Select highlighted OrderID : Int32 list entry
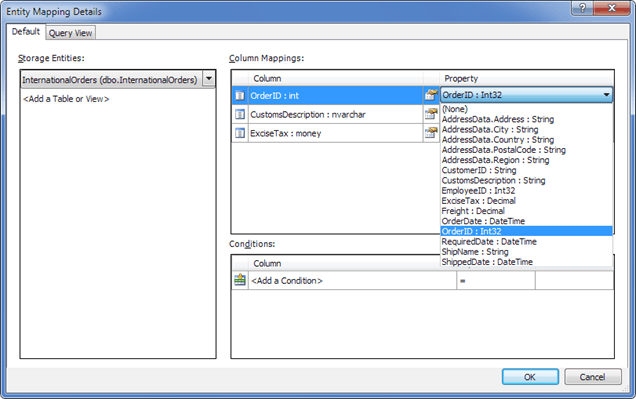The width and height of the screenshot is (636, 399). [x=526, y=231]
